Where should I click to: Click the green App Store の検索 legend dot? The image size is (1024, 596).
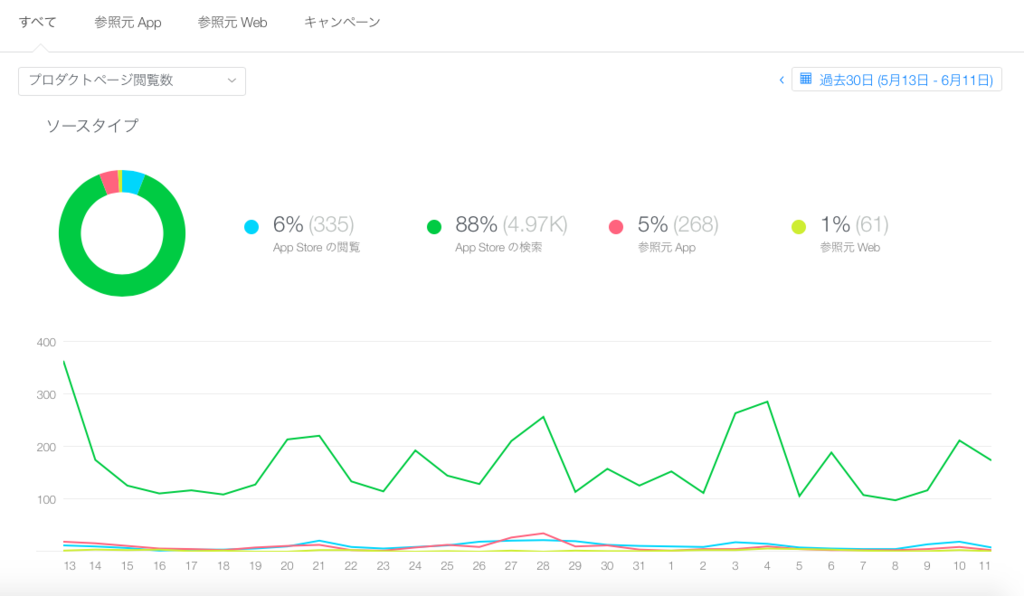[434, 227]
